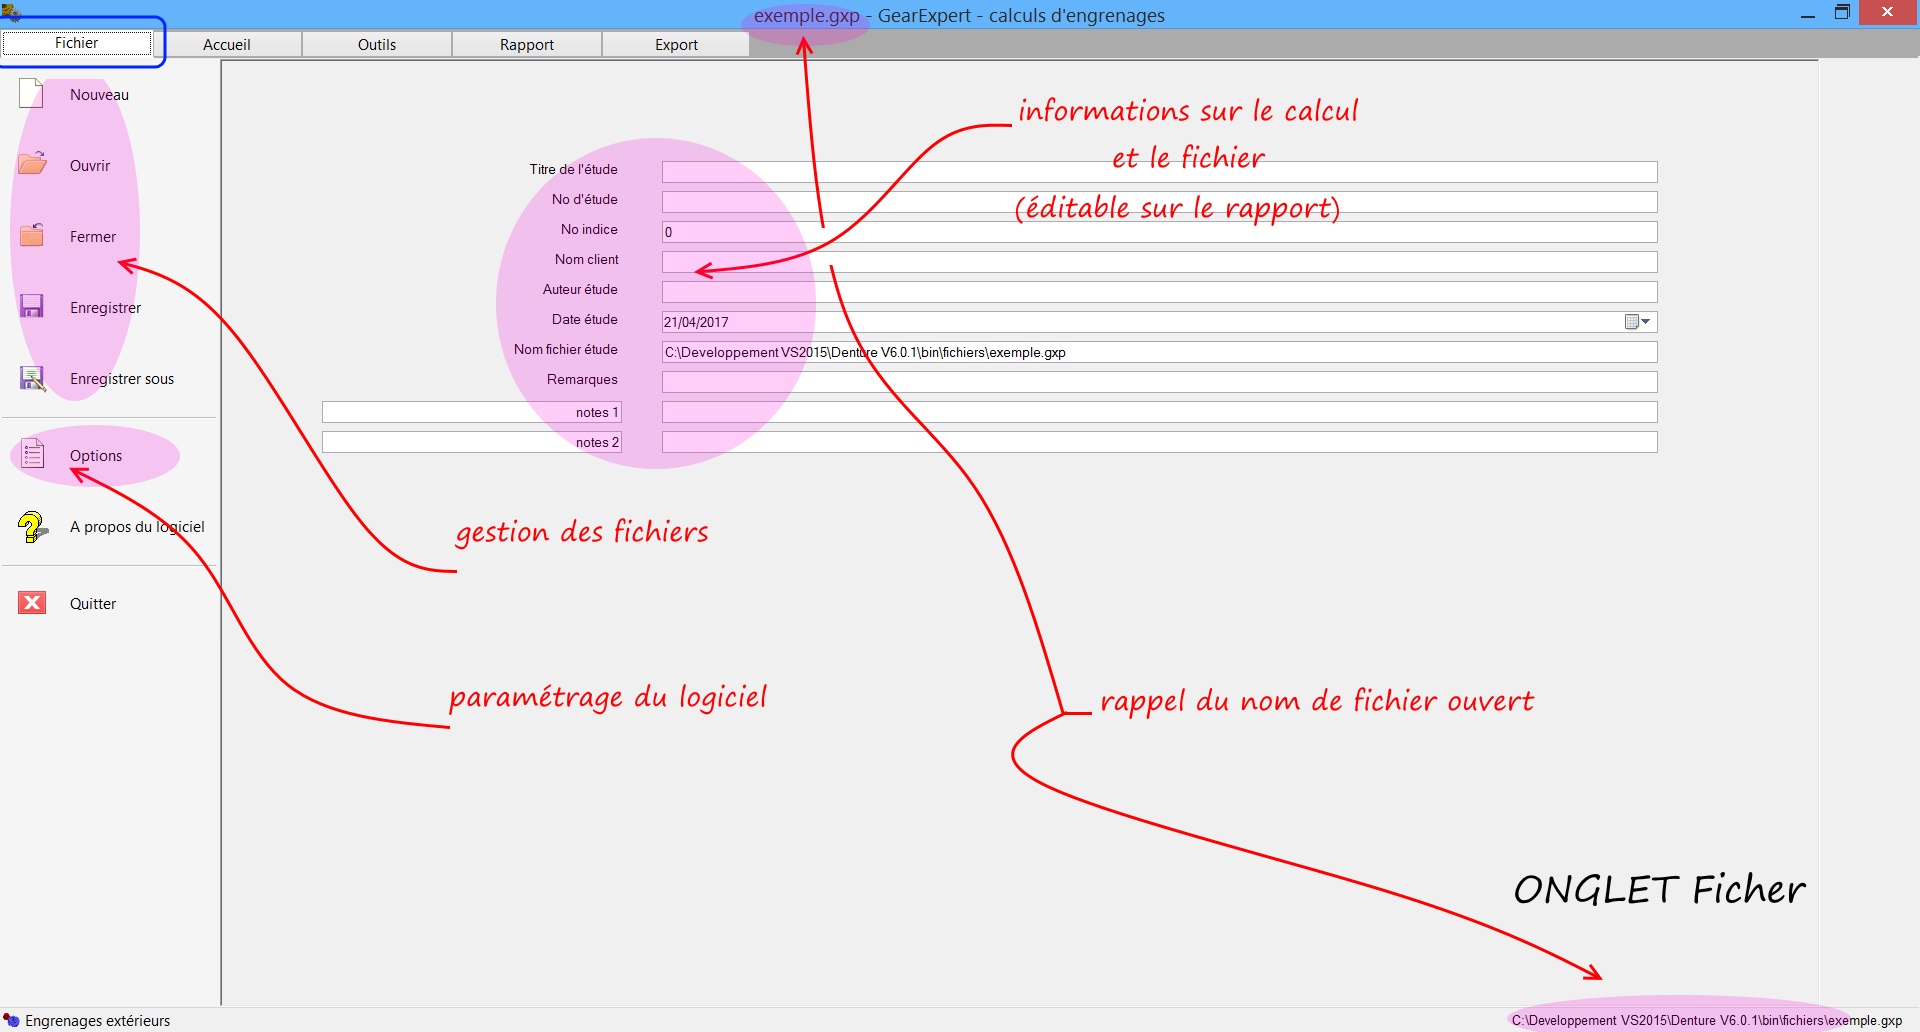Click the notes 1 value field
The width and height of the screenshot is (1920, 1032).
click(1159, 412)
